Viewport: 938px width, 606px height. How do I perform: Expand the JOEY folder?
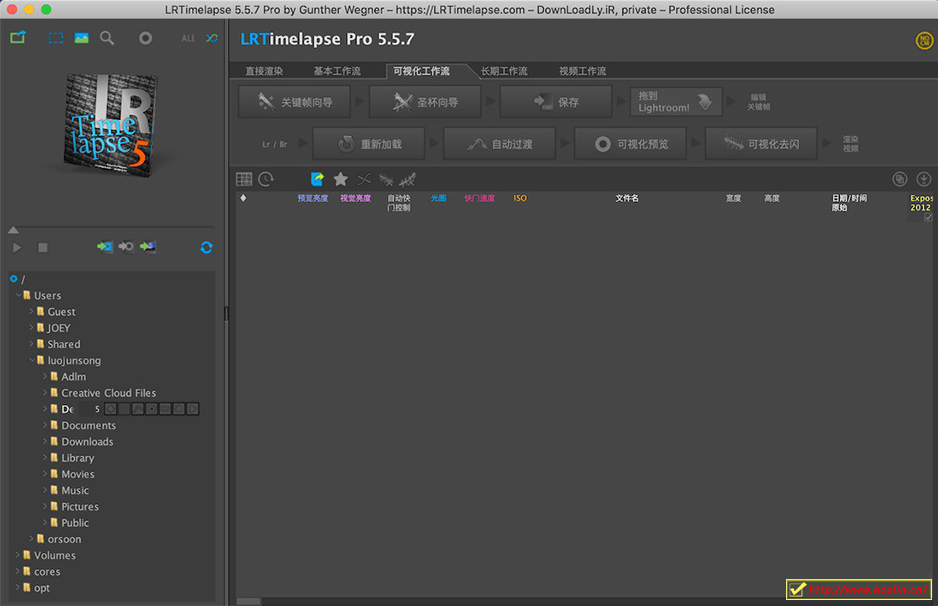(31, 327)
